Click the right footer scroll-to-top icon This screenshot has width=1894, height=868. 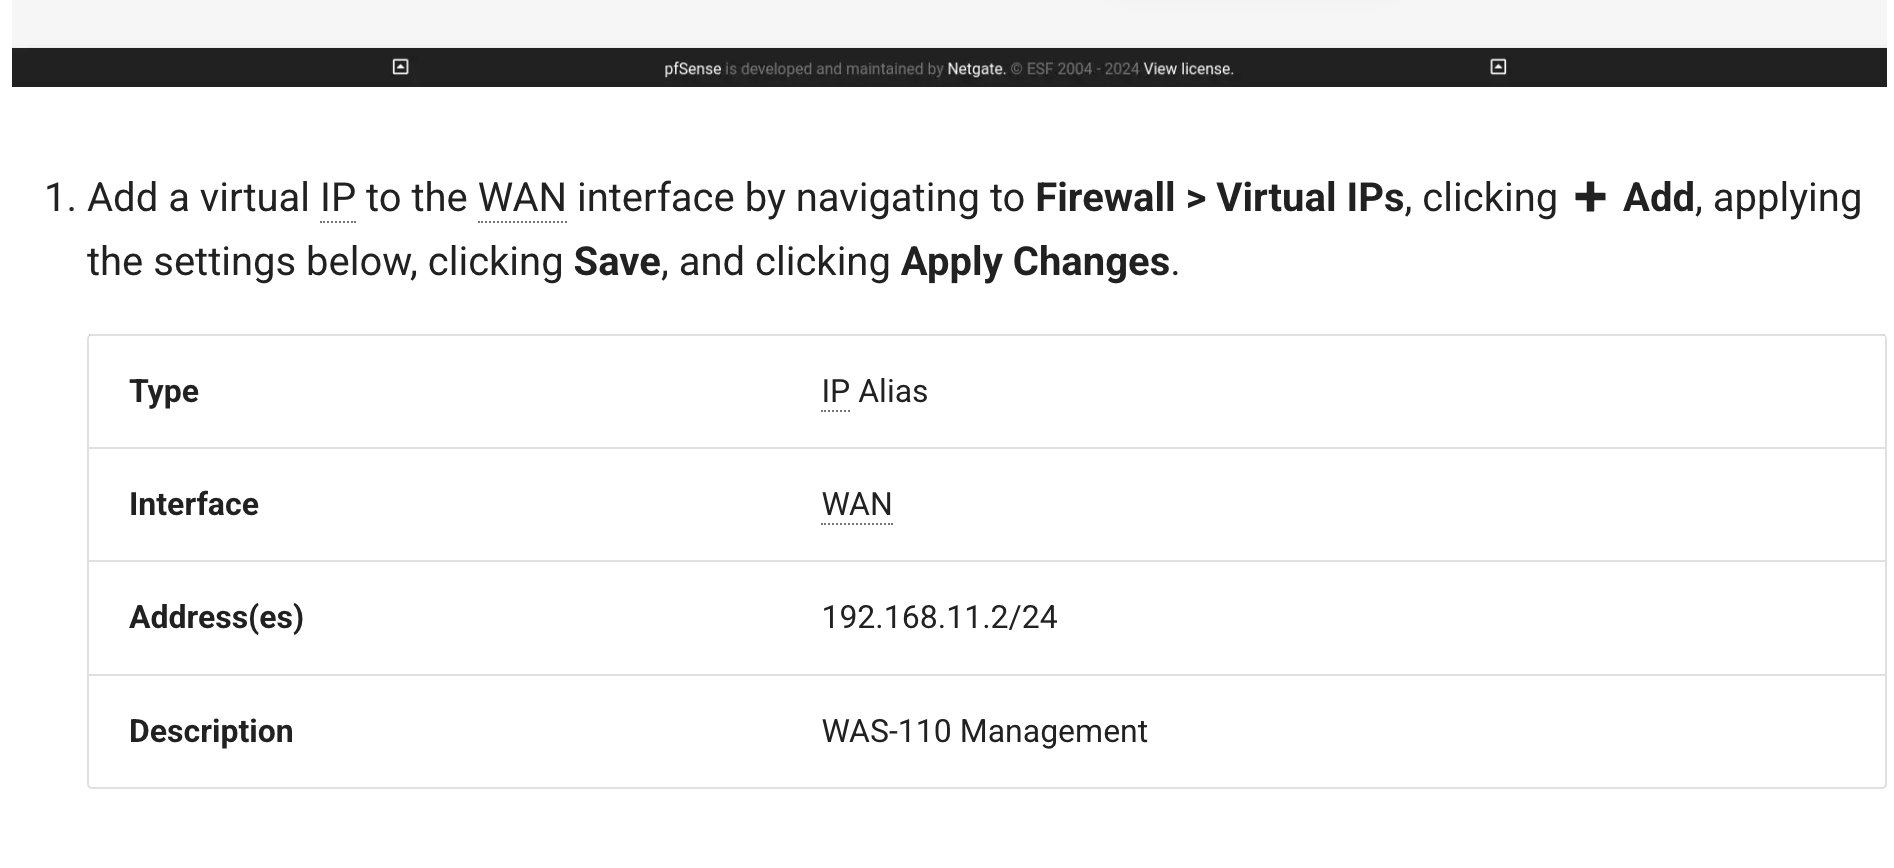click(x=1498, y=67)
